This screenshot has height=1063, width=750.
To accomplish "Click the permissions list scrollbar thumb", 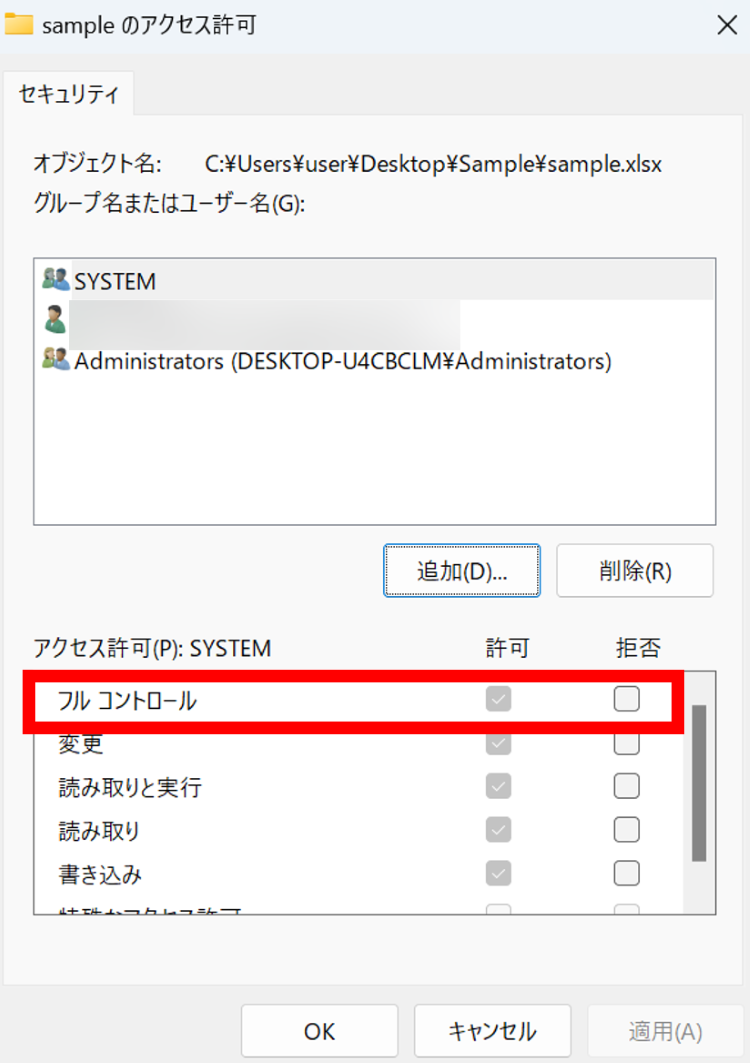I will point(699,783).
